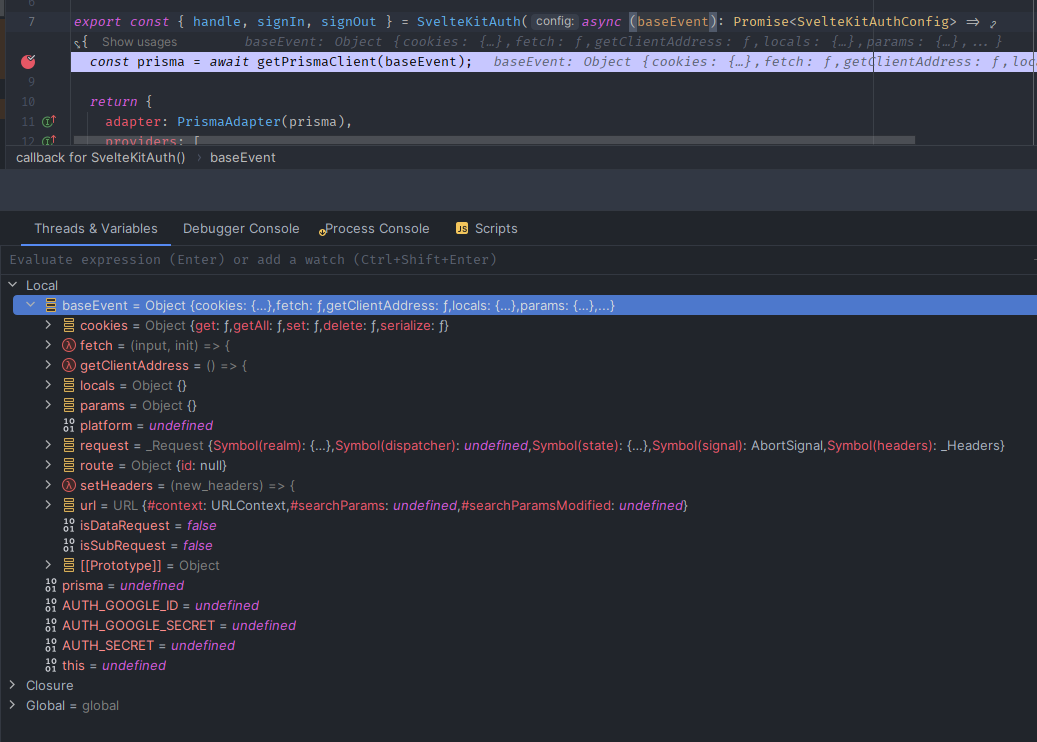Click the object icon next to cookies
Image resolution: width=1037 pixels, height=742 pixels.
[x=69, y=325]
